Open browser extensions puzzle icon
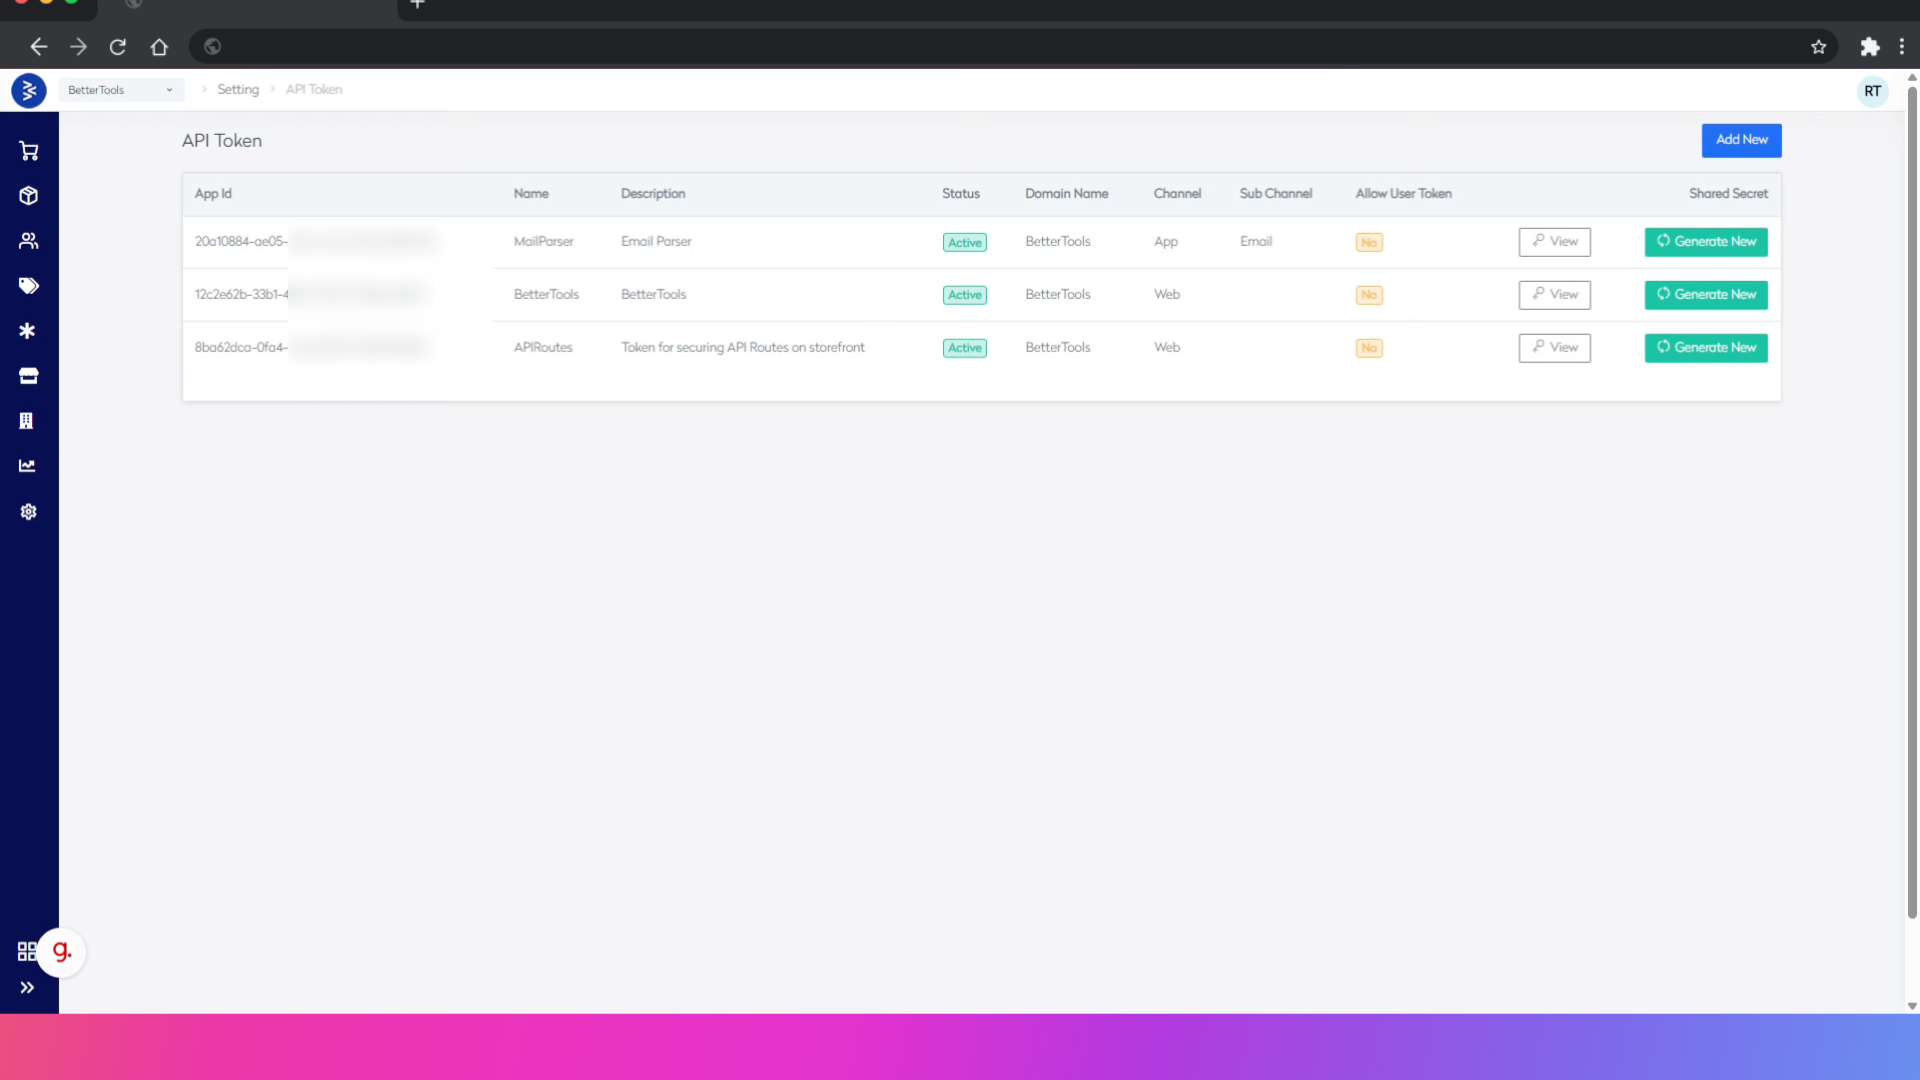 [x=1869, y=47]
